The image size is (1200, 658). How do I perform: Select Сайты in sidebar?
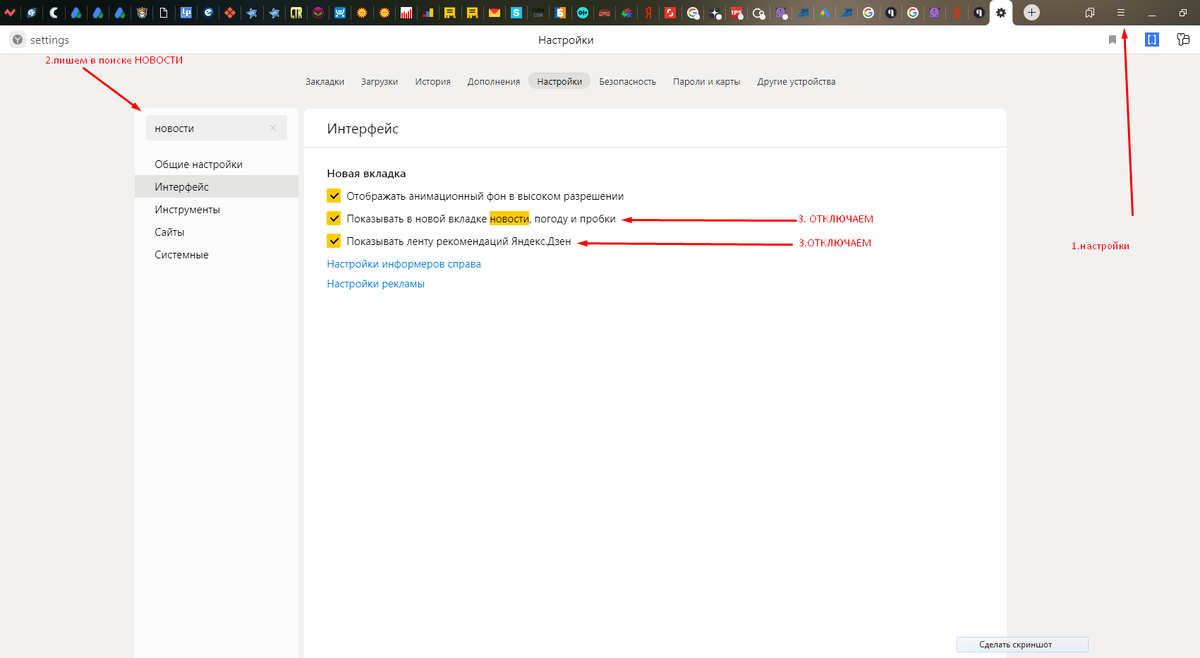[x=216, y=232]
